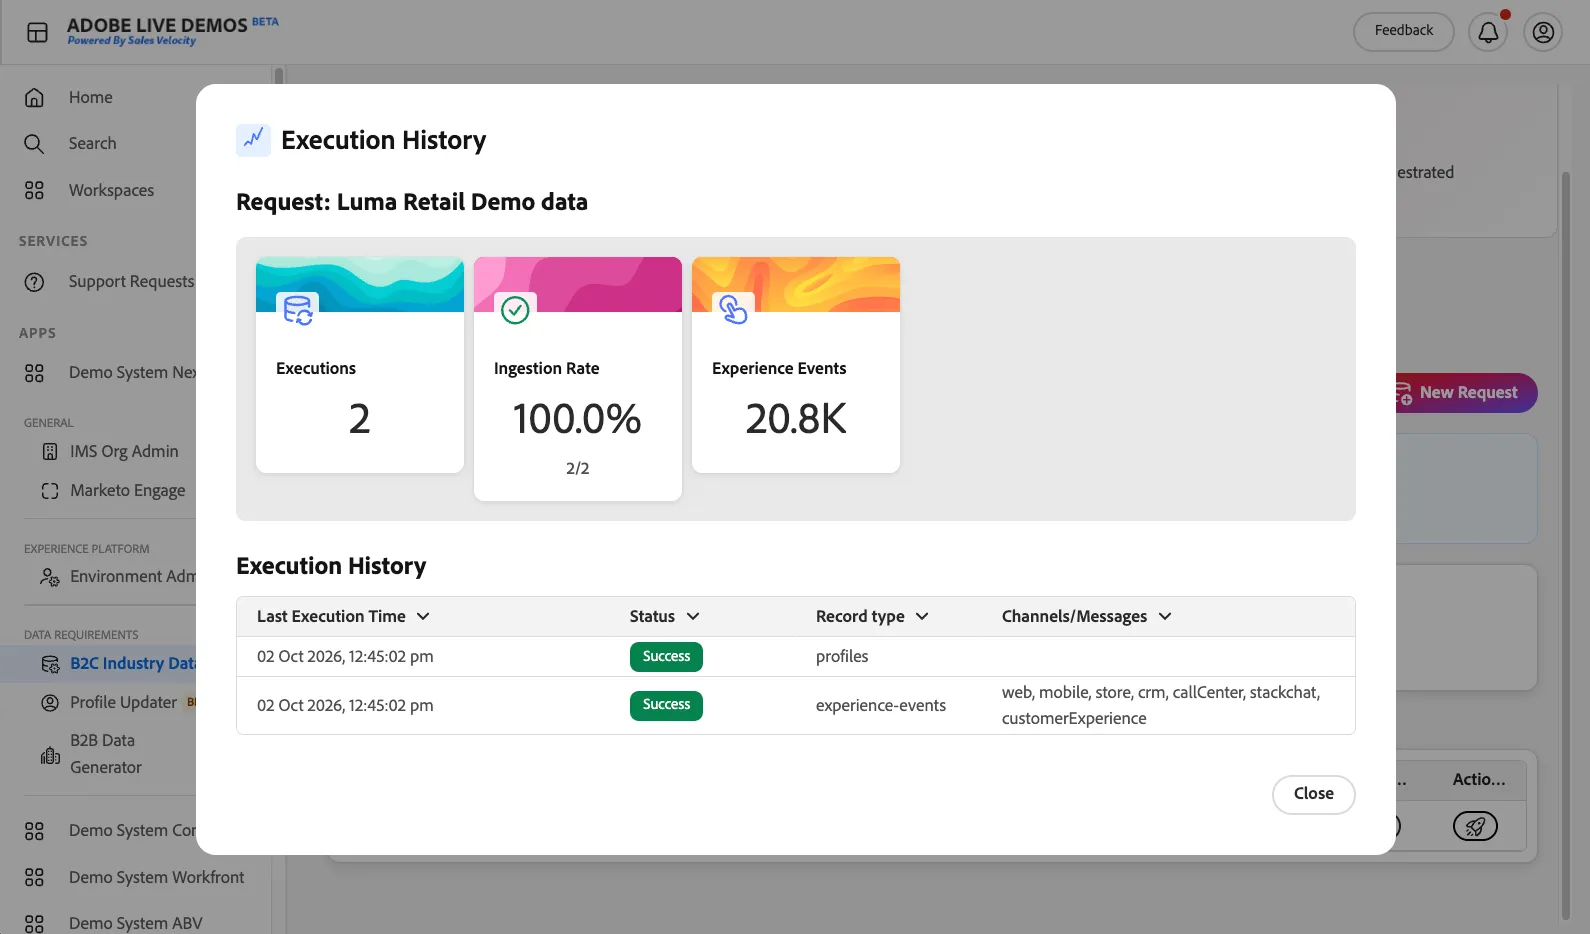1590x934 pixels.
Task: Click the rocket action icon
Action: (1475, 826)
